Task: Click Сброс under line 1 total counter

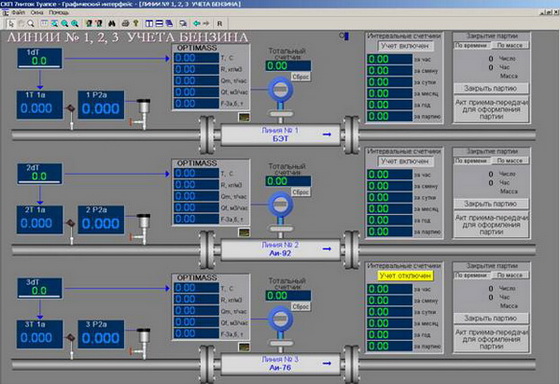Action: coord(300,77)
